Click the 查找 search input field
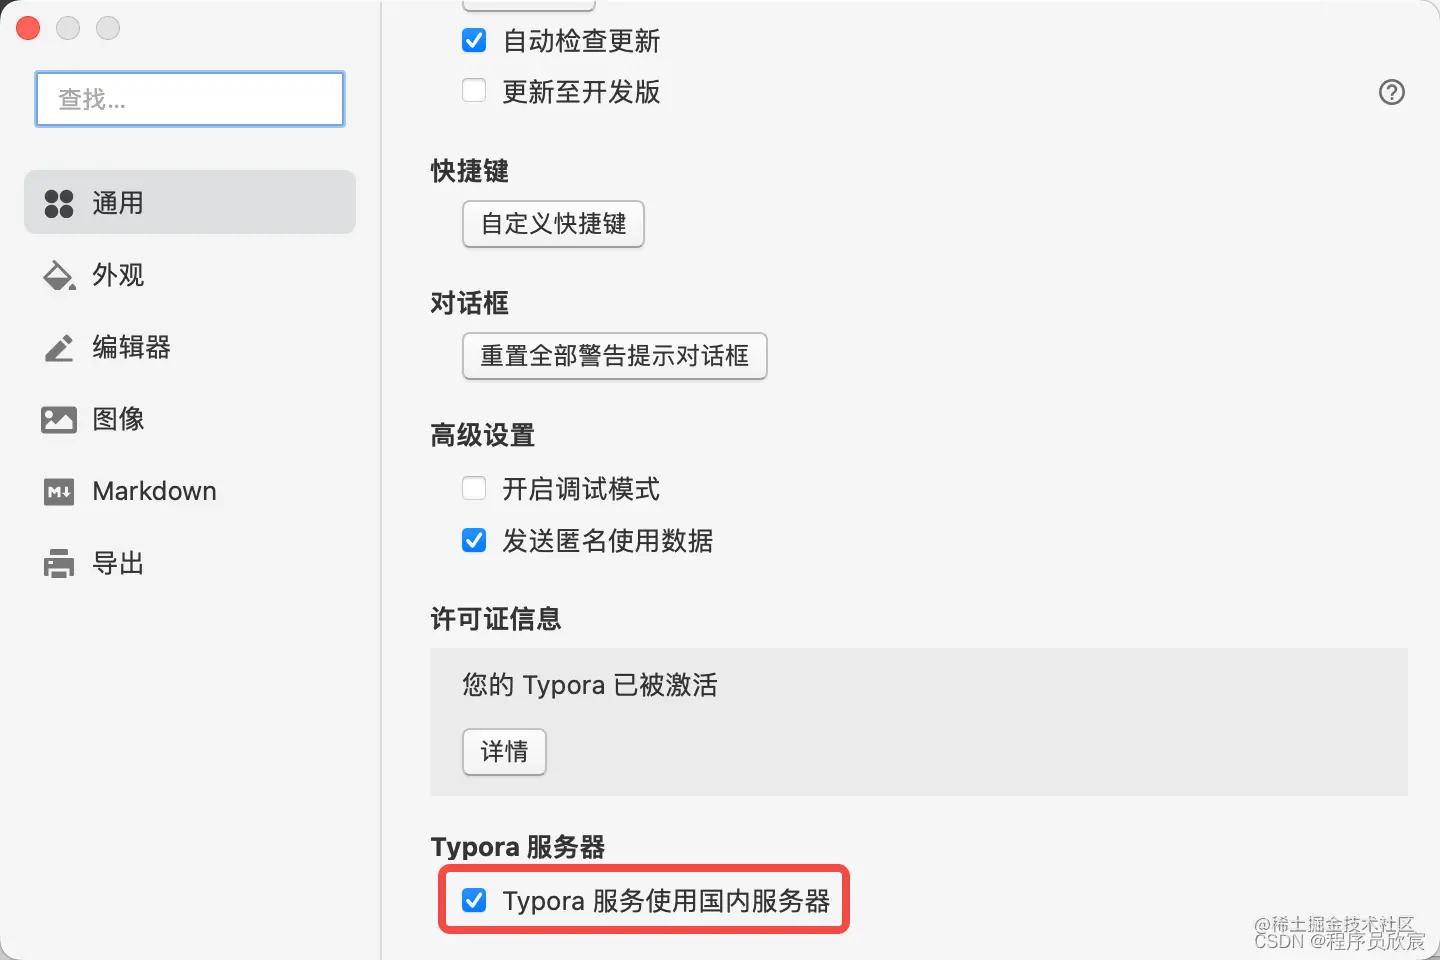The height and width of the screenshot is (960, 1440). pos(190,99)
